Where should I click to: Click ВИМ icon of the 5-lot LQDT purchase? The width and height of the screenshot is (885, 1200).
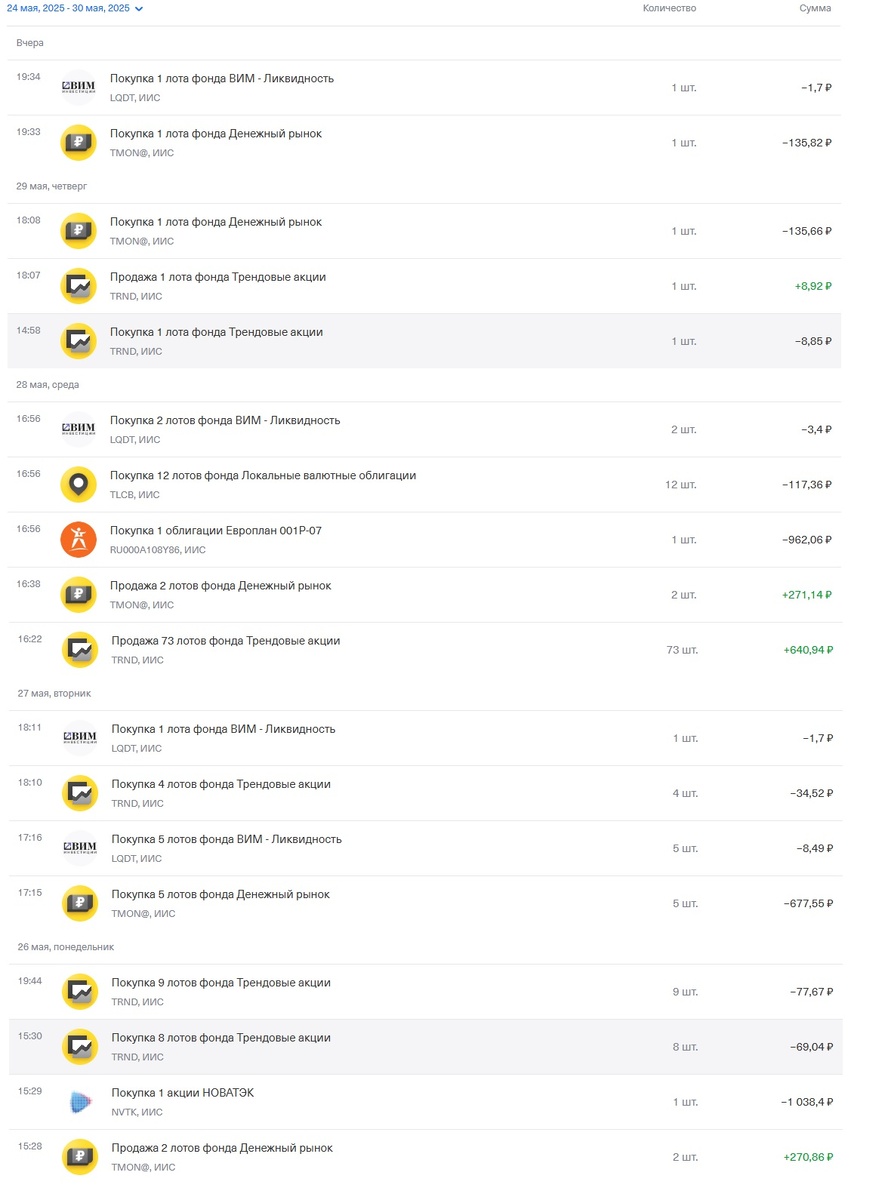point(80,848)
